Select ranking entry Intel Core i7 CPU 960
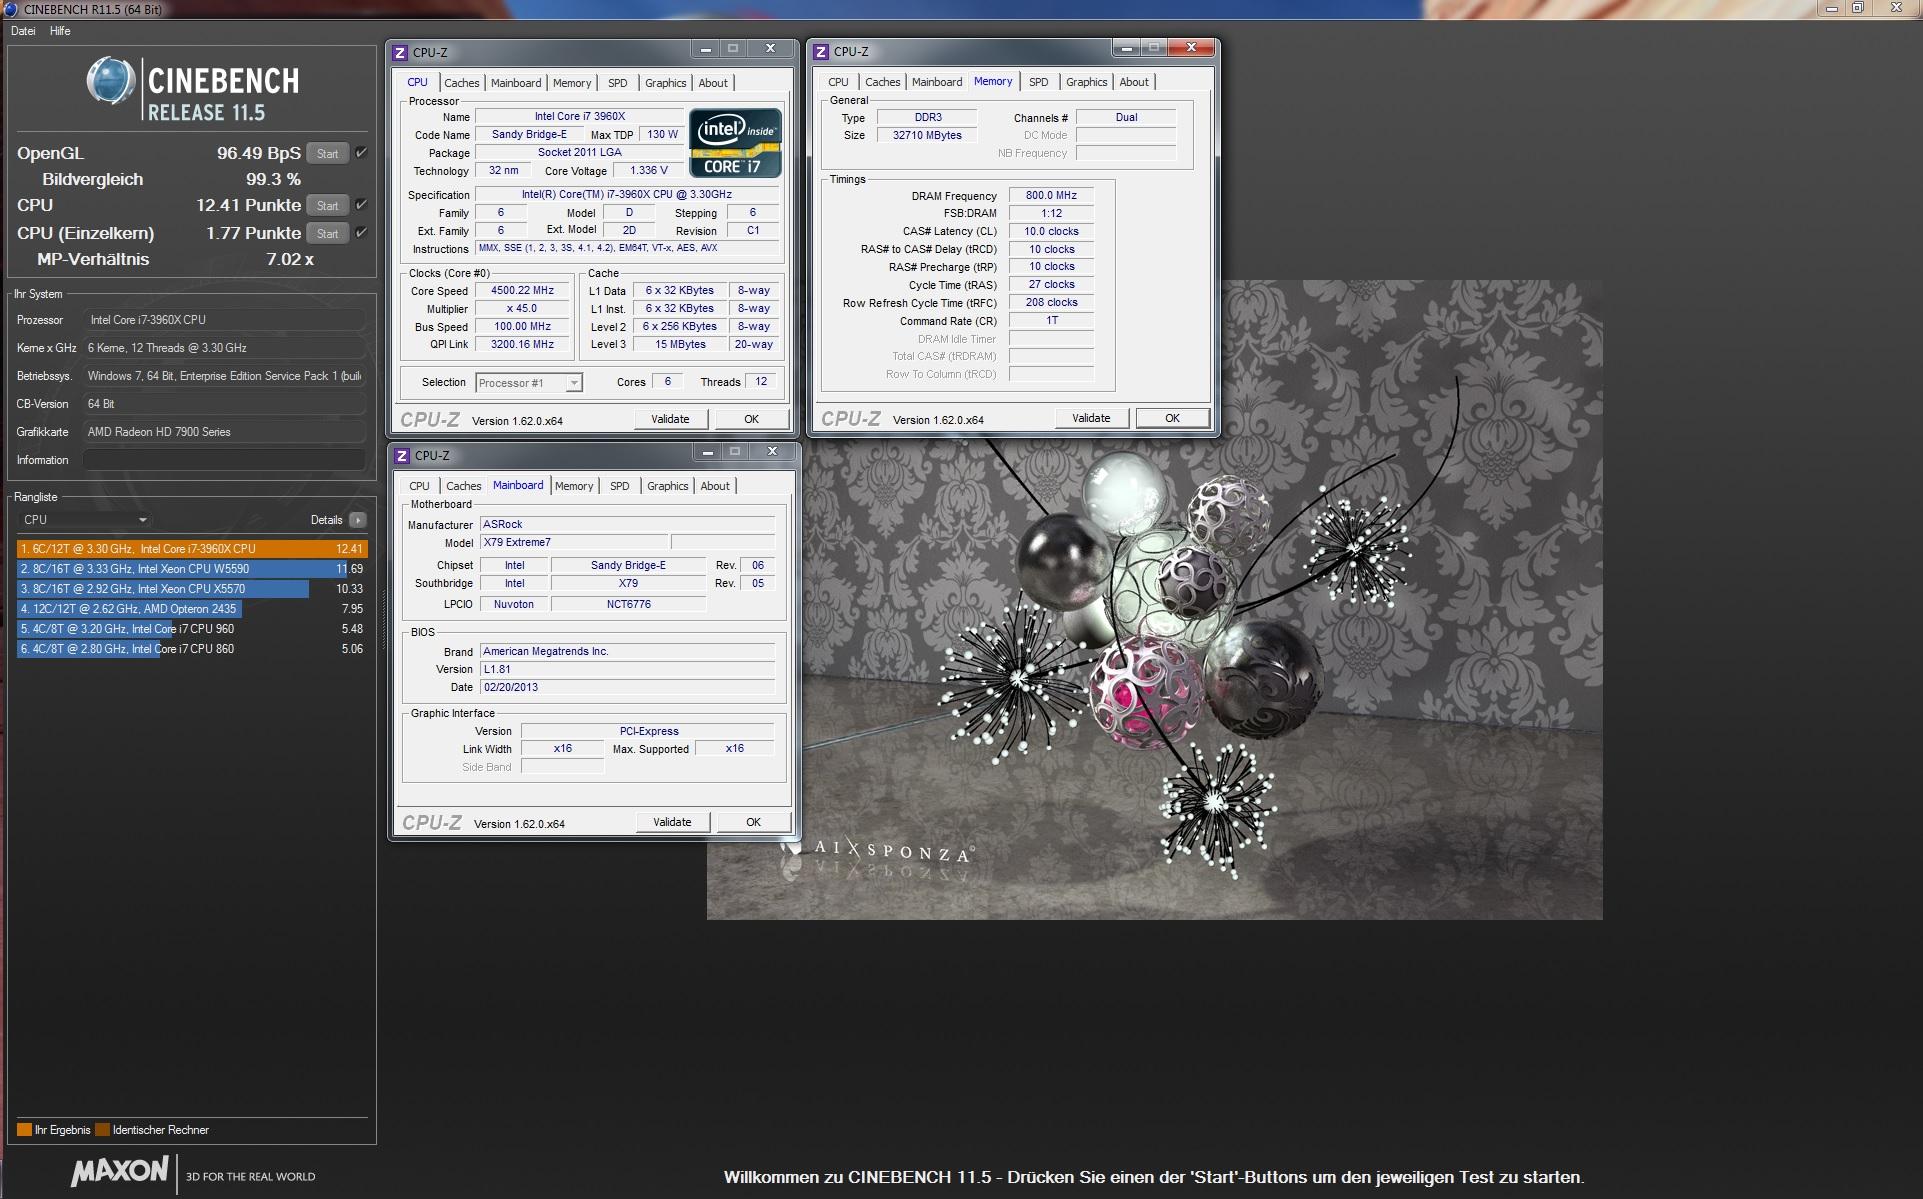Image resolution: width=1923 pixels, height=1199 pixels. [192, 629]
